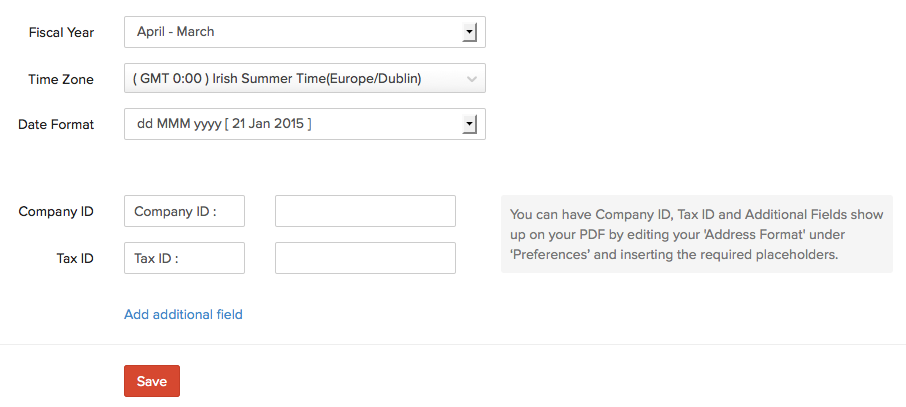Click the Time Zone chevron icon
This screenshot has height=407, width=906.
(472, 79)
